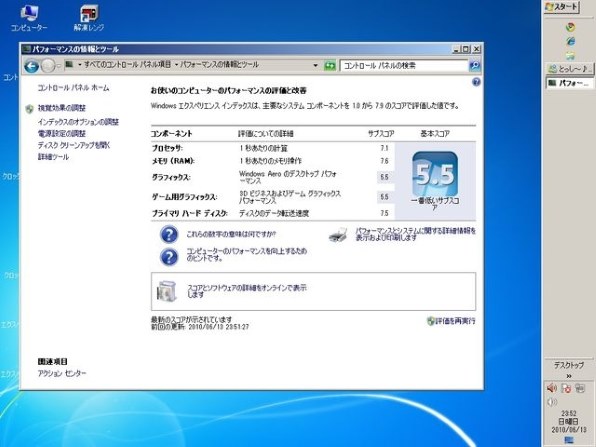Click the printer icon for detailed info
This screenshot has width=596, height=447.
pos(338,235)
